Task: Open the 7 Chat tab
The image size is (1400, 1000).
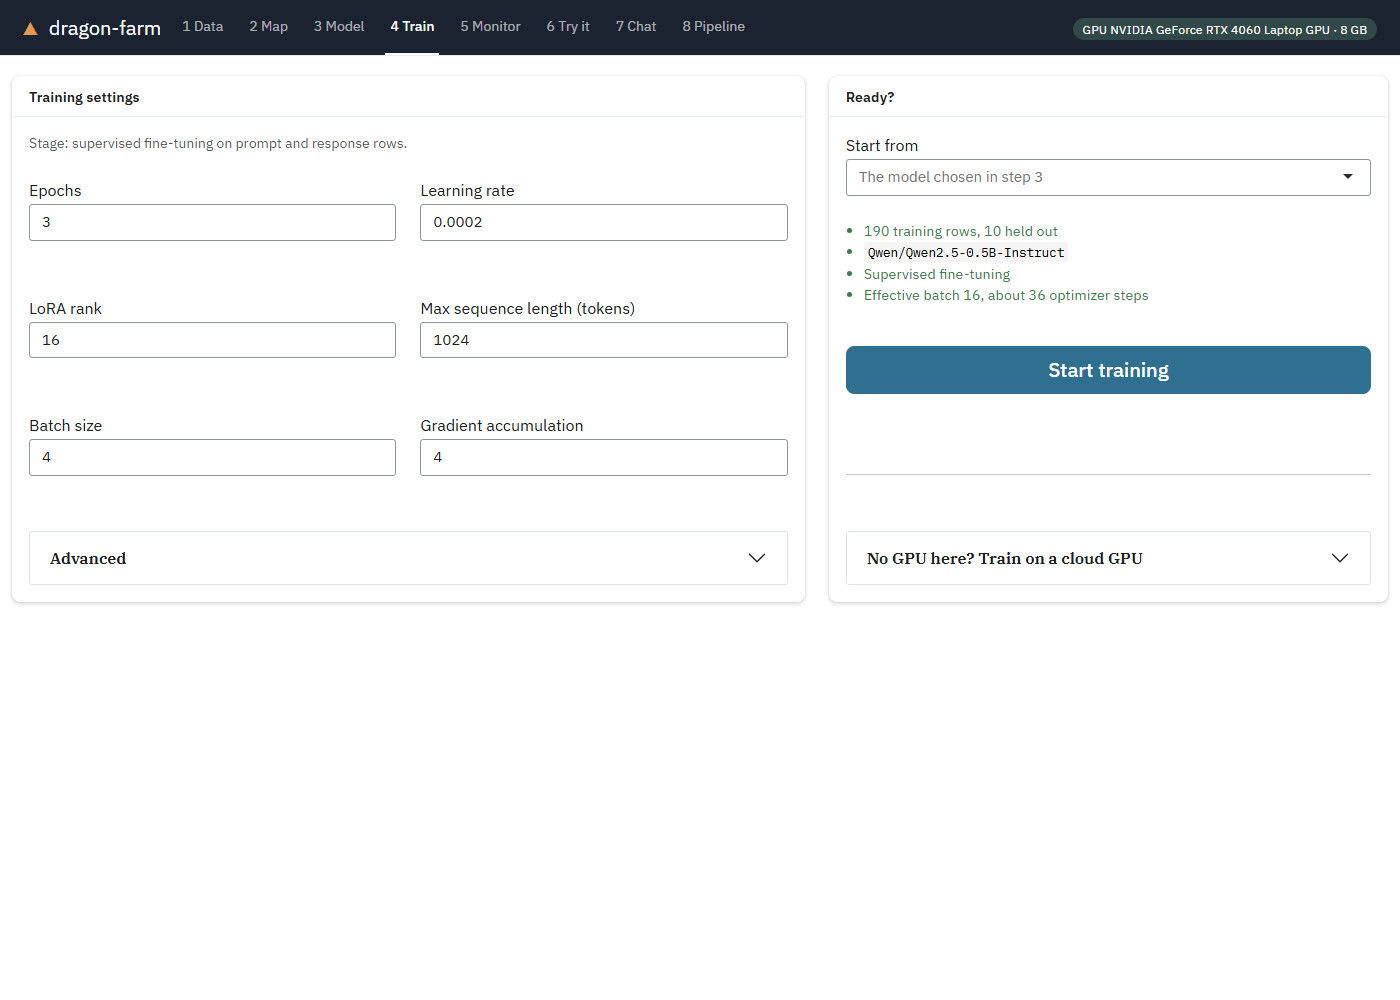Action: 636,27
